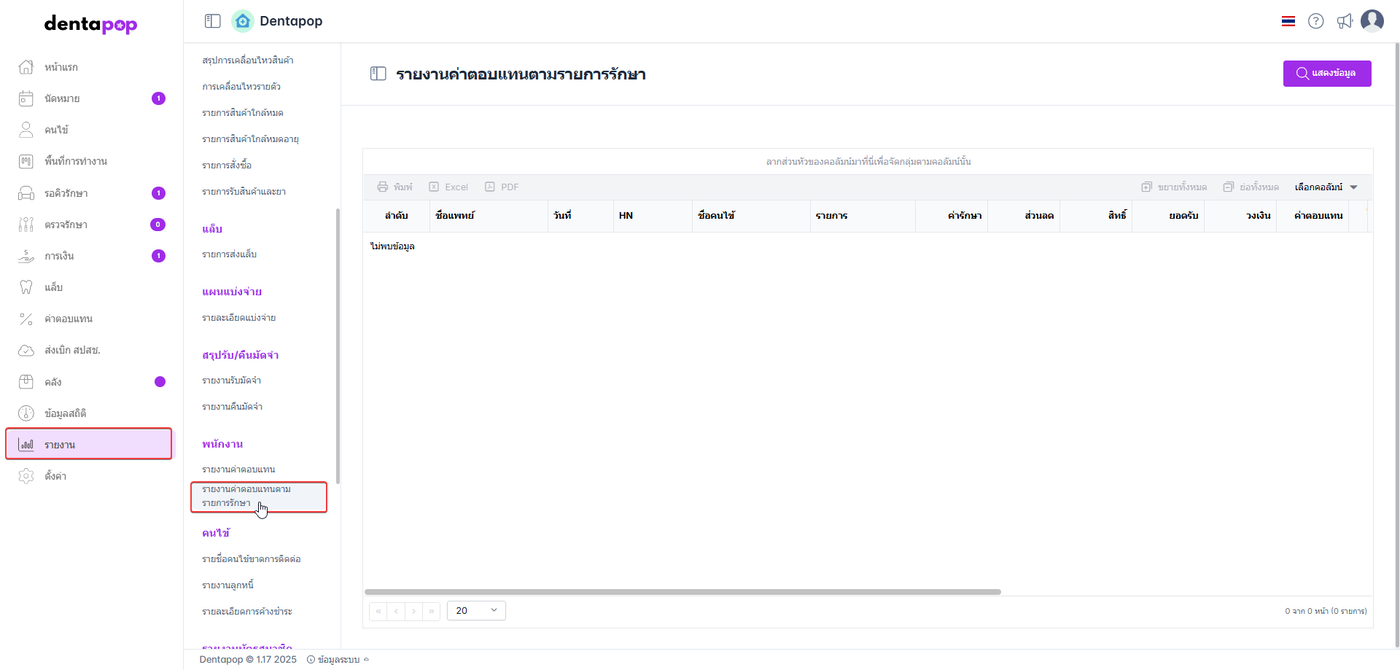Viewport: 1400px width, 670px height.
Task: Open รายชื่อคนไข้ขาดการติดต่อ report
Action: pyautogui.click(x=251, y=559)
